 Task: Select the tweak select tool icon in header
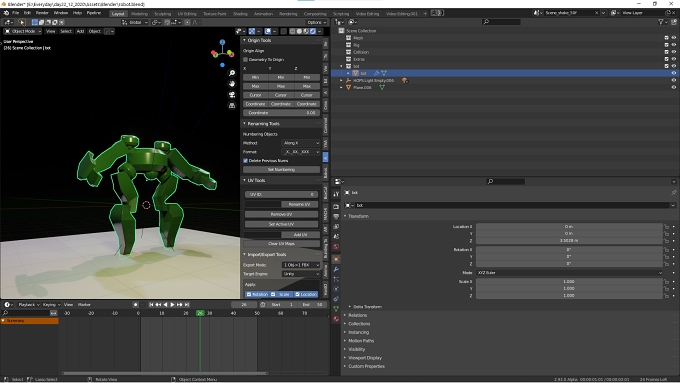22,22
